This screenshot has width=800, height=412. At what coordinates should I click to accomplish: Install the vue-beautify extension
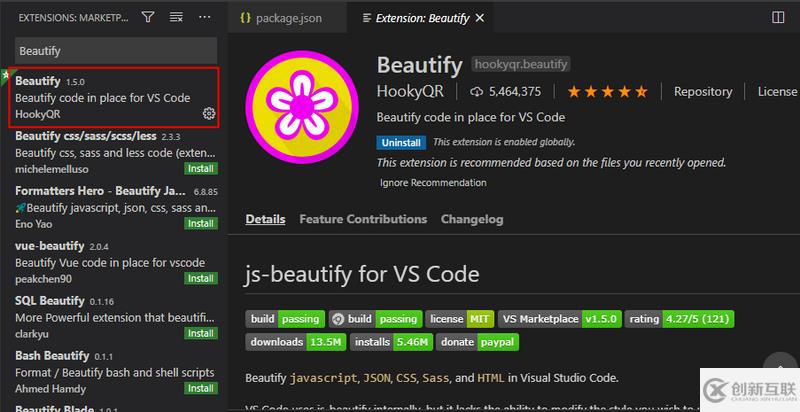pyautogui.click(x=201, y=278)
